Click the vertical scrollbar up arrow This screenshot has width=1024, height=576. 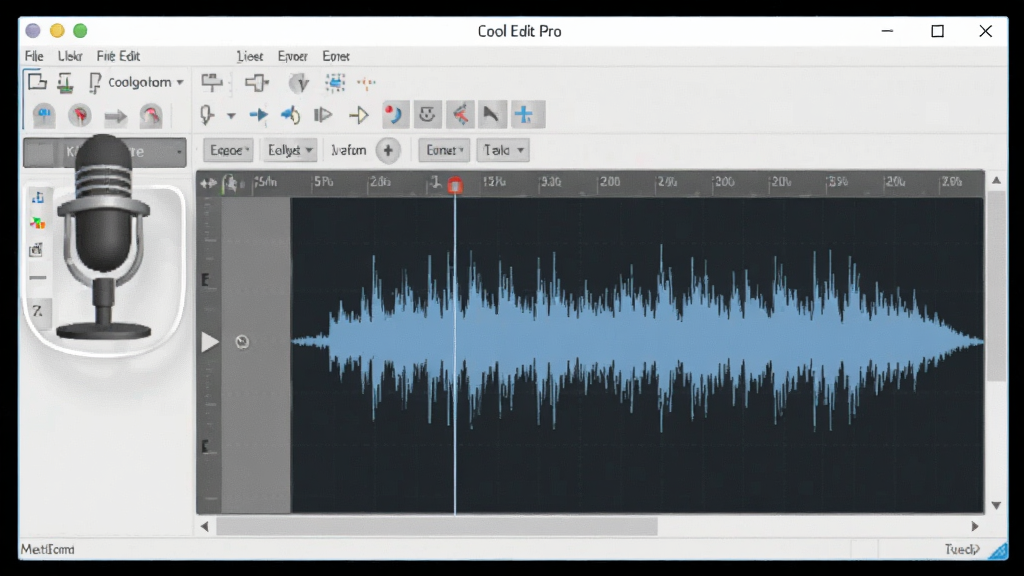pos(996,180)
